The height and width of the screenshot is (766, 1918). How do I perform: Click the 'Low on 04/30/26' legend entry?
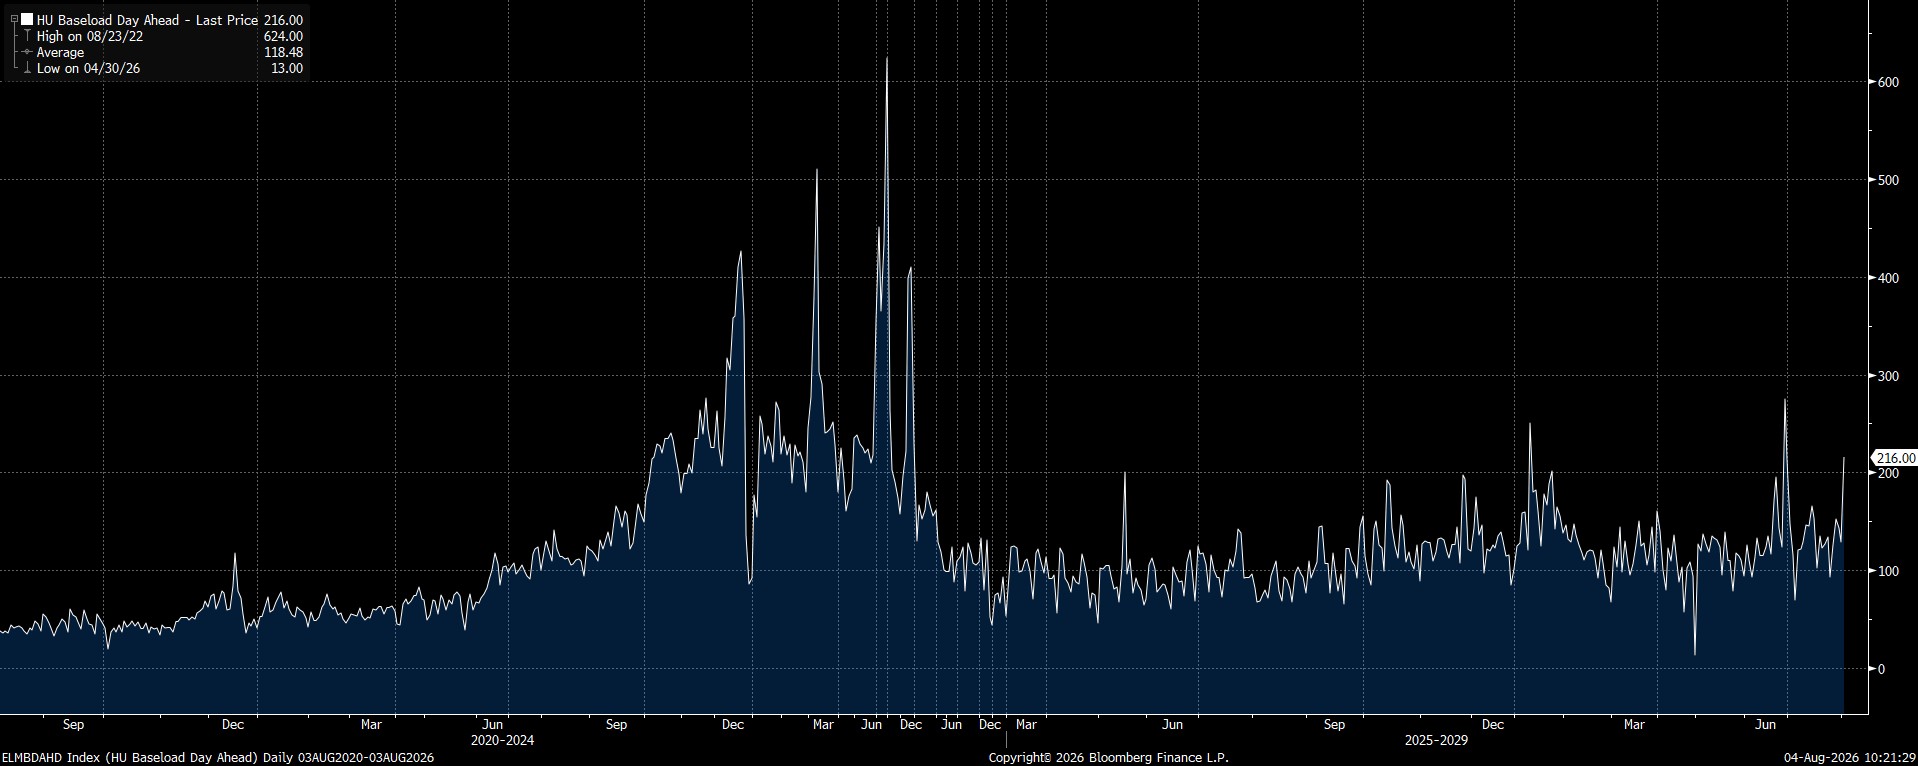tap(89, 68)
